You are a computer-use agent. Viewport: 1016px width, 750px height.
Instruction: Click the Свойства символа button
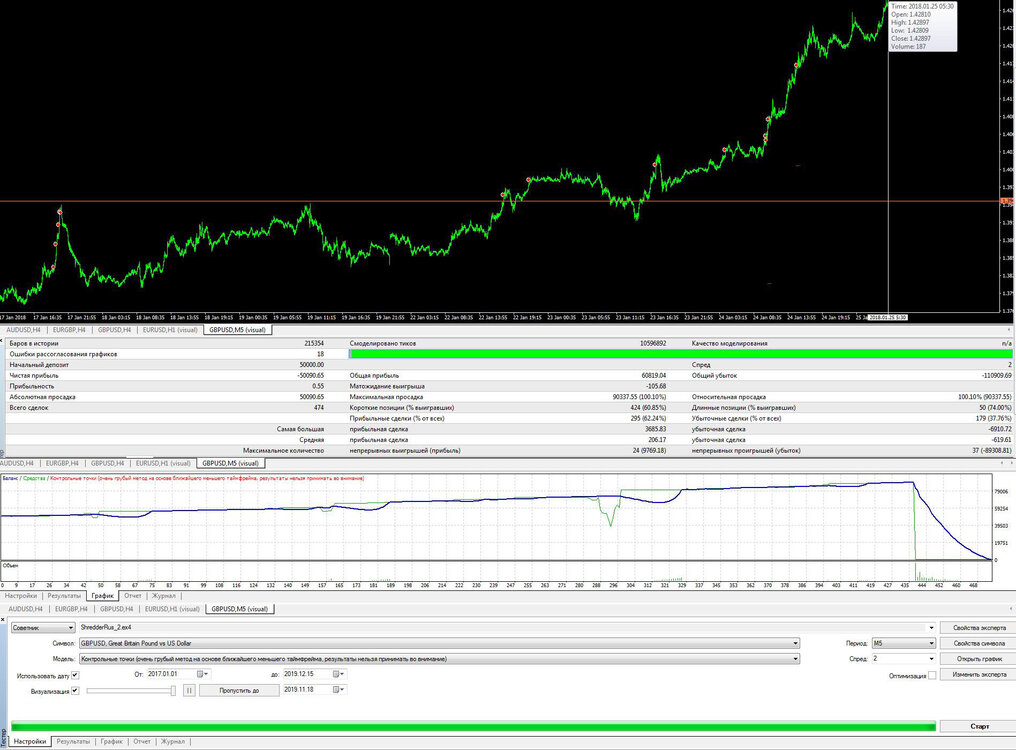pyautogui.click(x=979, y=644)
